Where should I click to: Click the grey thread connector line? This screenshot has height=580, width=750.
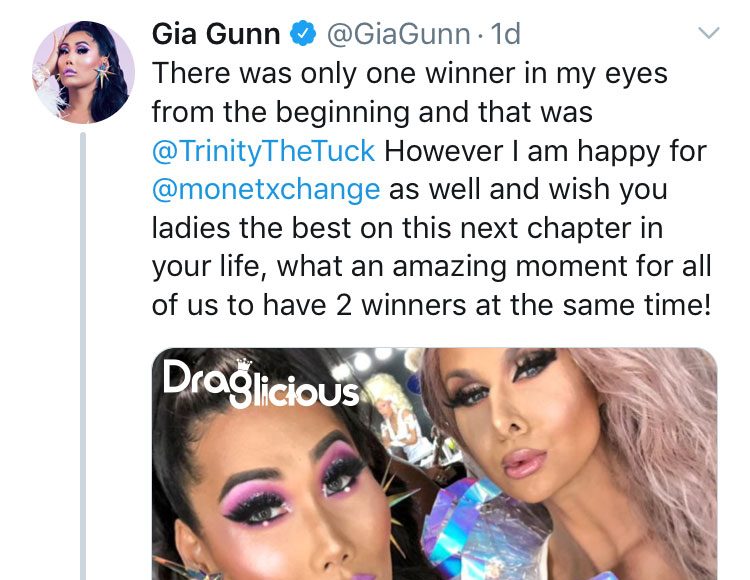(x=83, y=356)
